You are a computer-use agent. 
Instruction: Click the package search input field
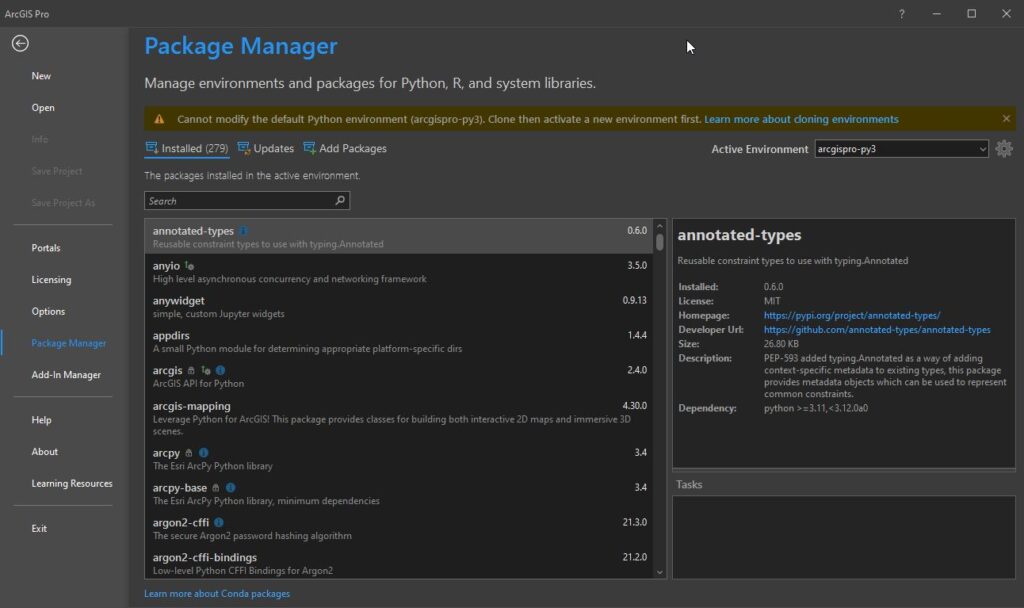(240, 201)
